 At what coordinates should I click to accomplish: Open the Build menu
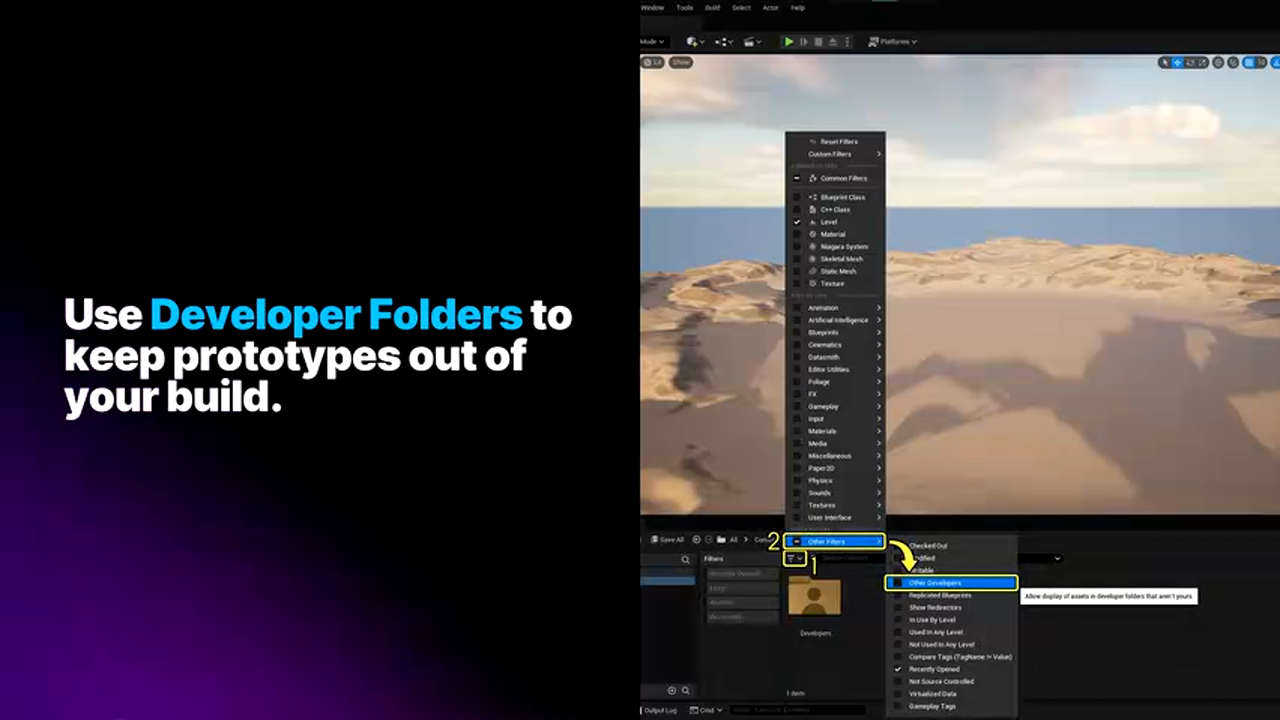712,7
